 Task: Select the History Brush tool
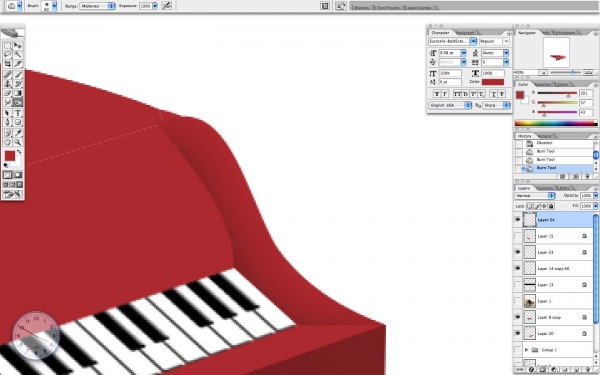click(x=18, y=84)
